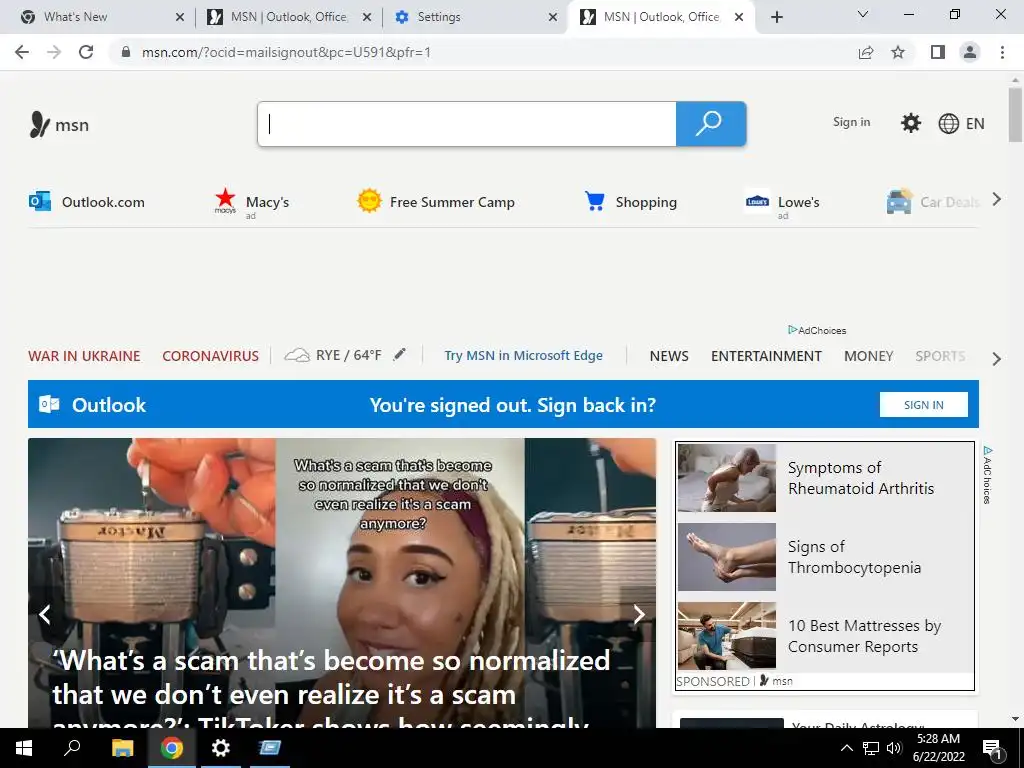Image resolution: width=1024 pixels, height=768 pixels.
Task: Open a new browser tab
Action: [776, 17]
